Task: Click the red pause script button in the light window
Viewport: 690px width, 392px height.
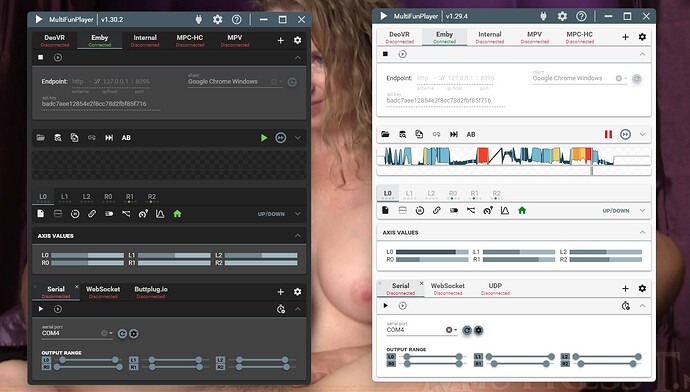Action: 608,134
